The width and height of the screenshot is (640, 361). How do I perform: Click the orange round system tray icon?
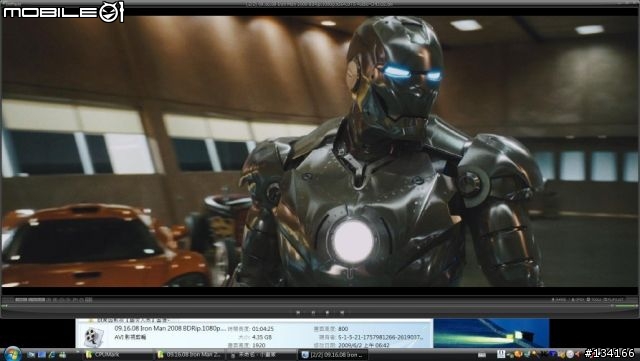coord(518,354)
